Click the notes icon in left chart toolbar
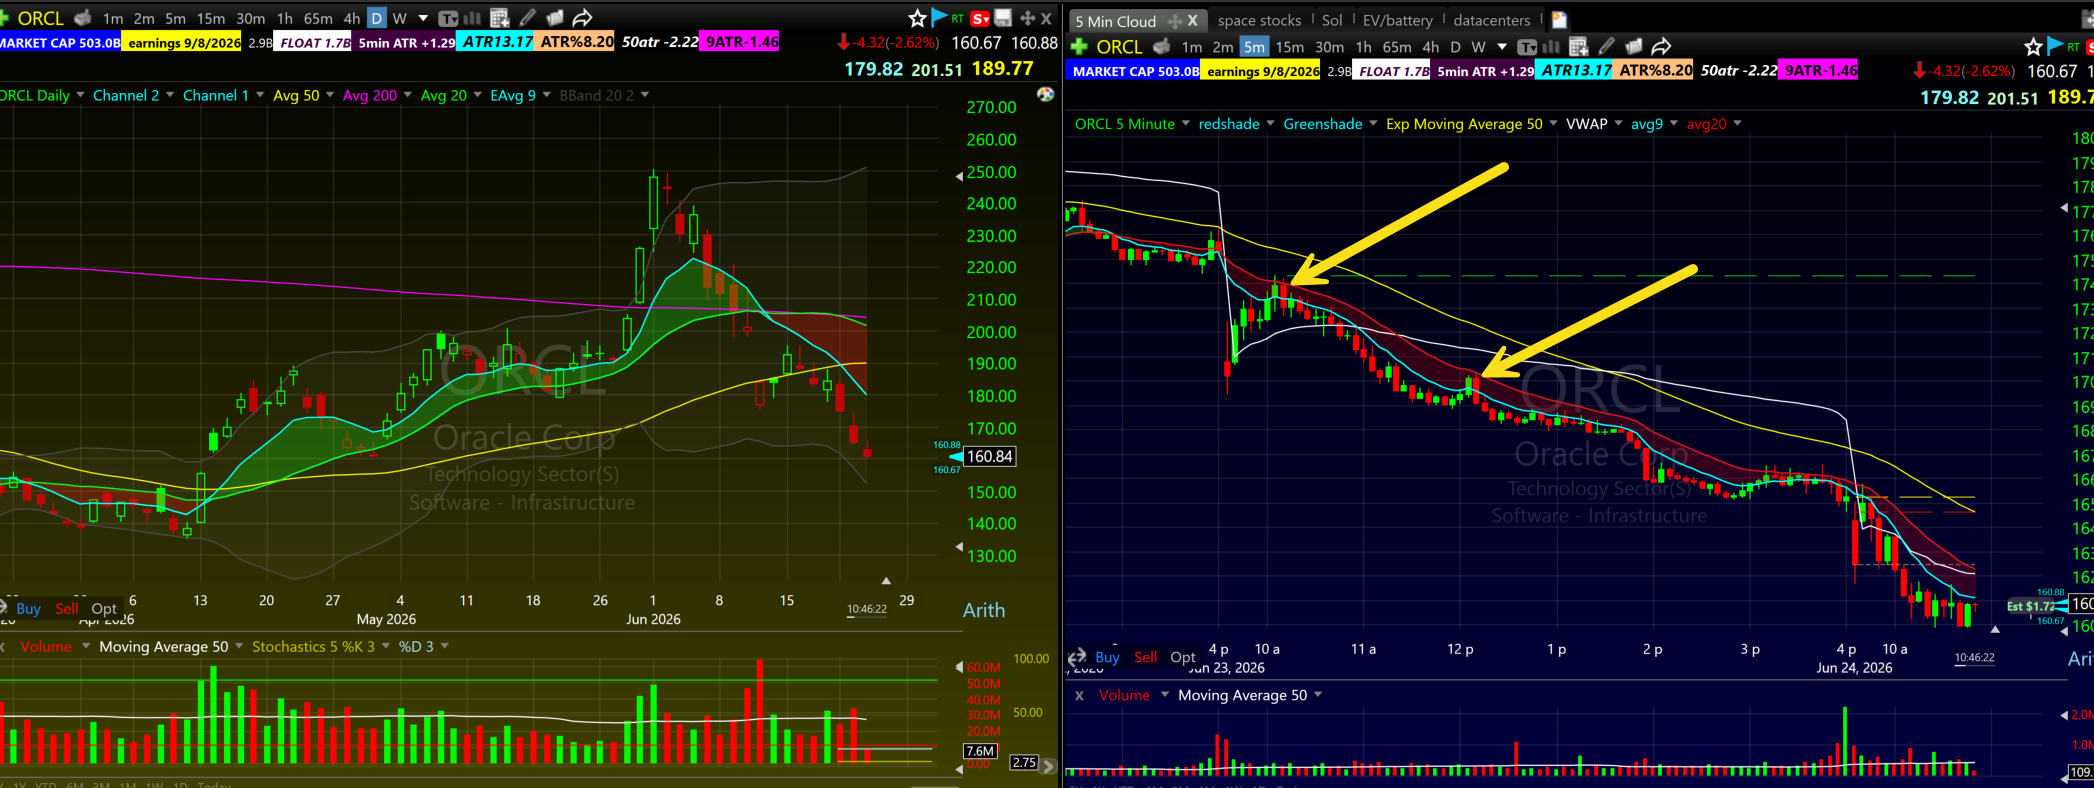Viewport: 2094px width, 788px height. pos(554,18)
